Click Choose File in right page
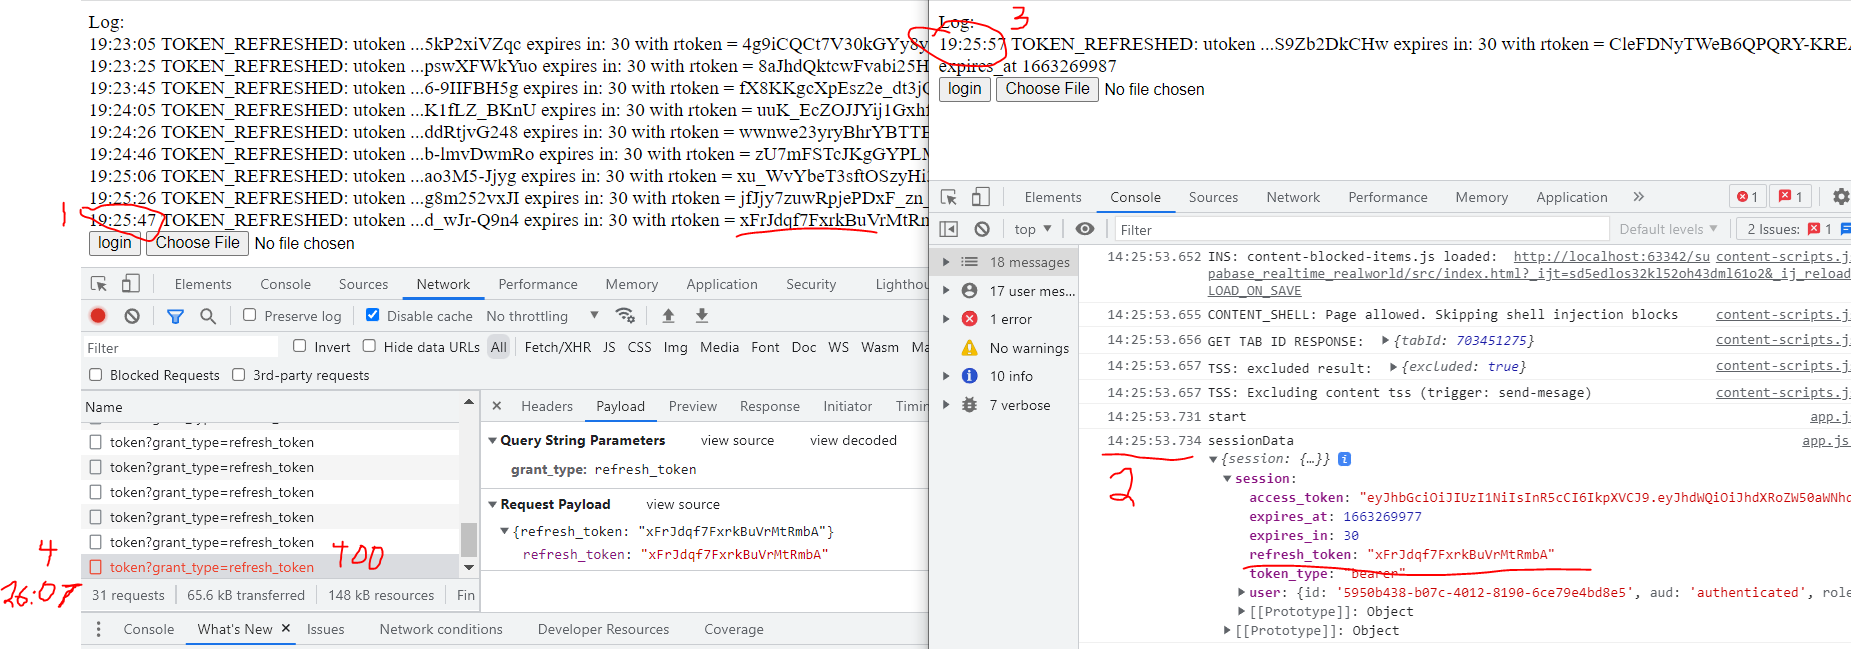Viewport: 1851px width, 649px height. [1048, 89]
